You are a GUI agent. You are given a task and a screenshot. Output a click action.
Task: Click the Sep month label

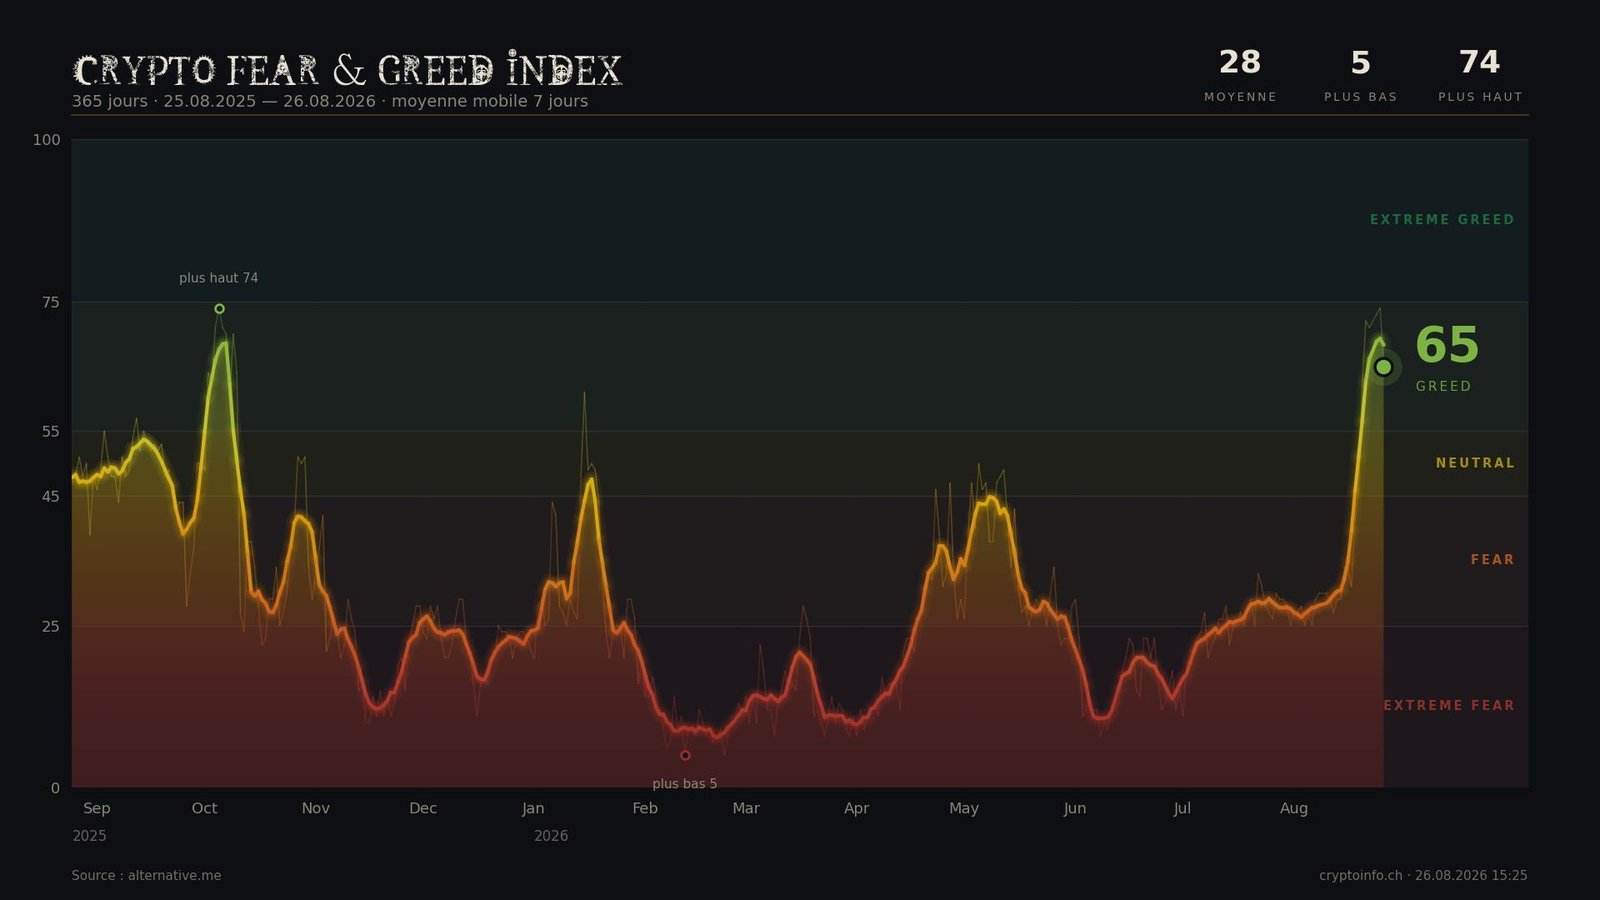coord(97,808)
